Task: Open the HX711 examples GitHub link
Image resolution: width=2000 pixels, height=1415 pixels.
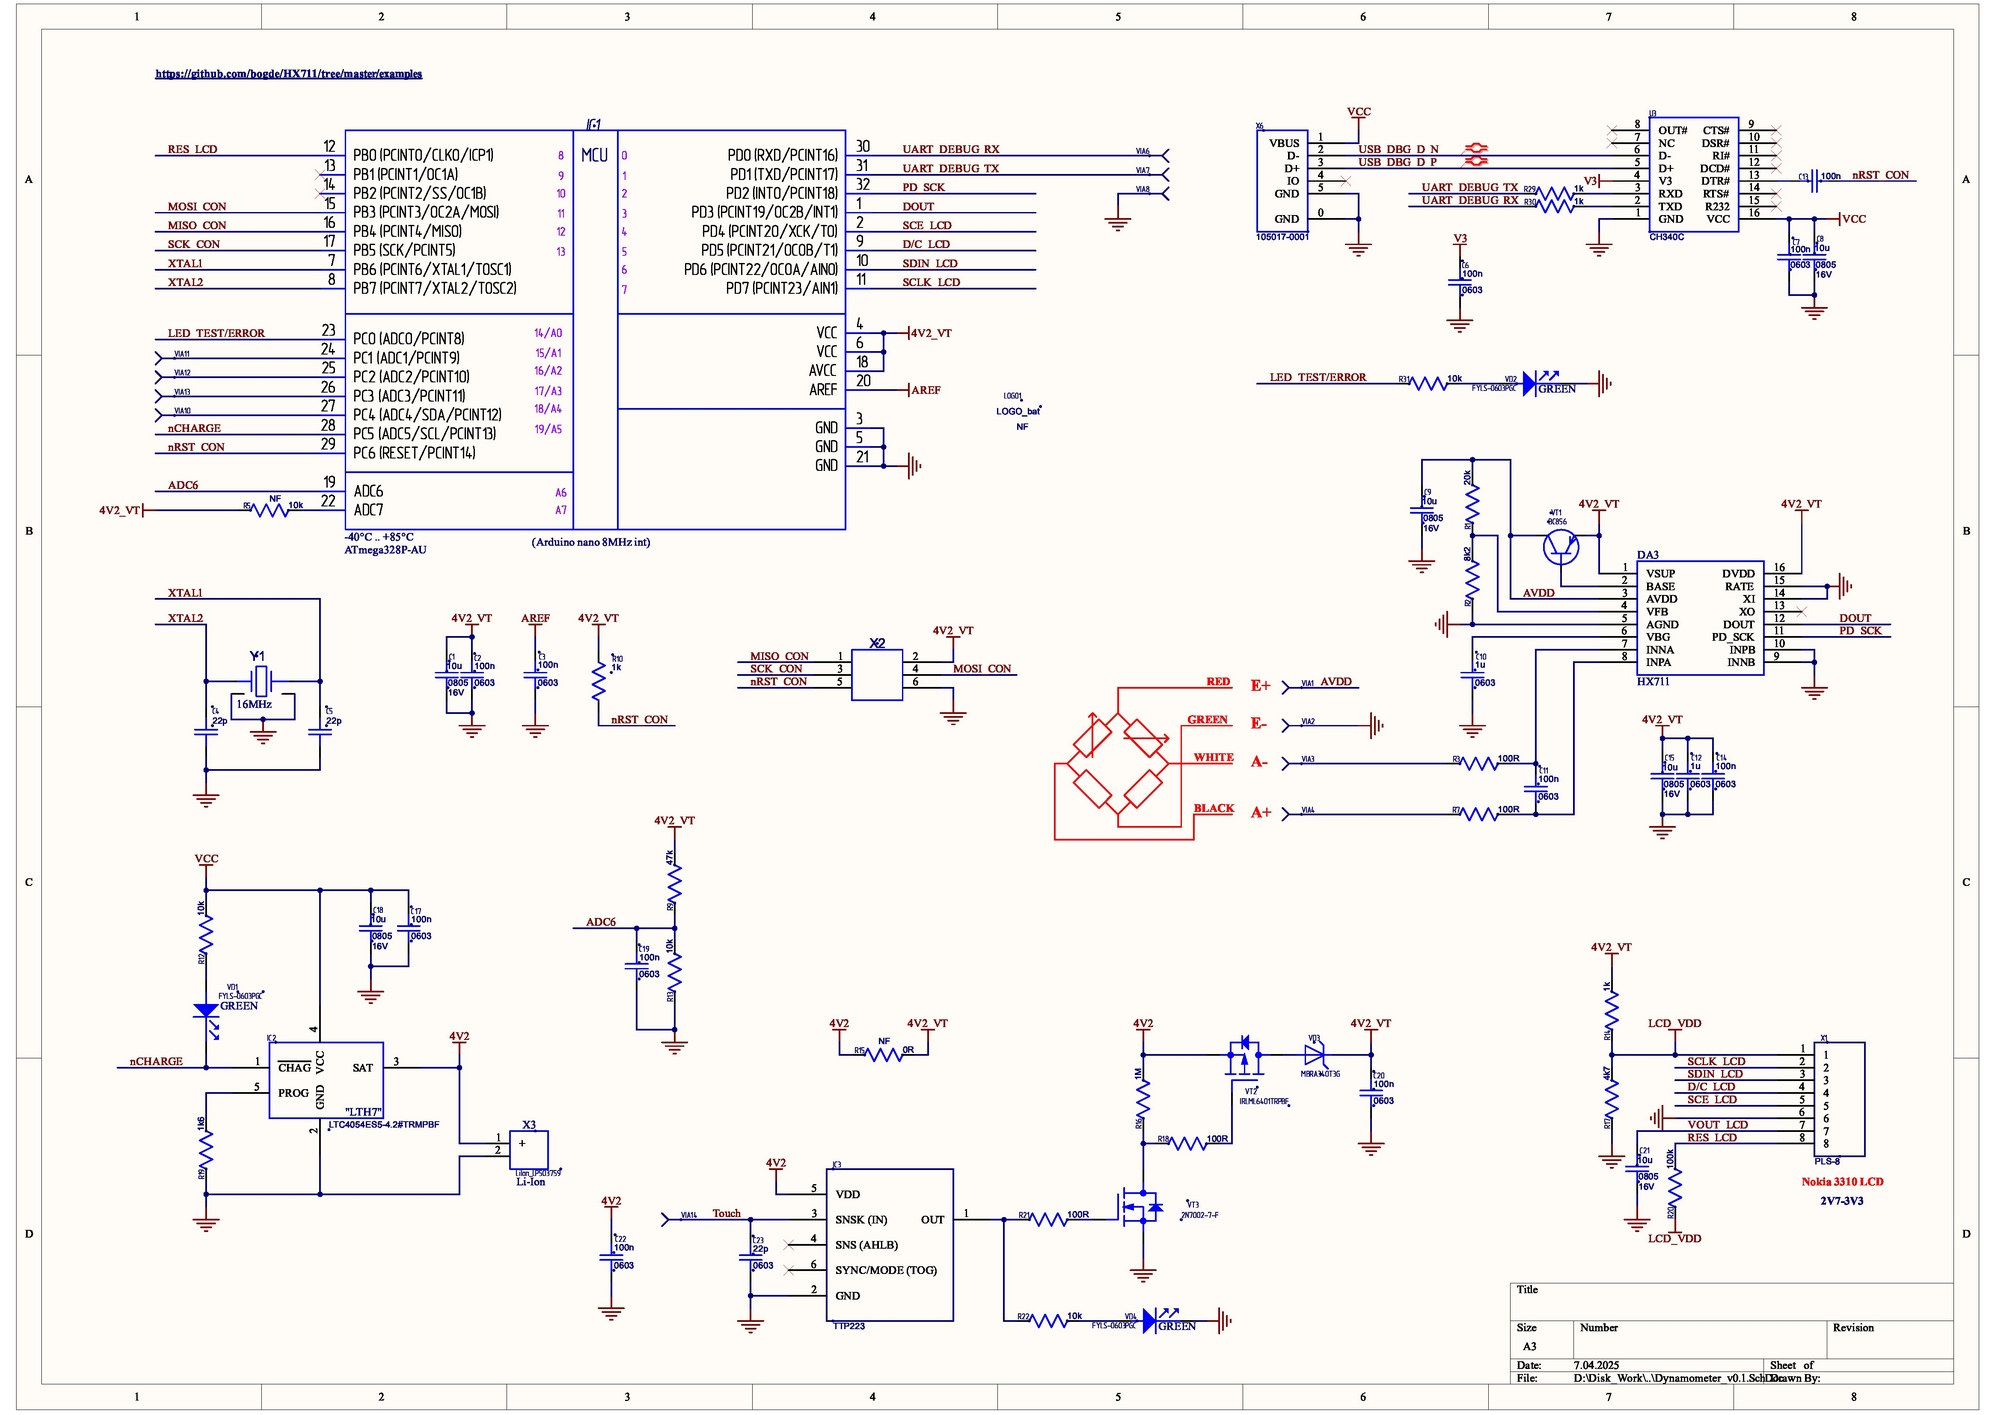Action: [x=288, y=73]
